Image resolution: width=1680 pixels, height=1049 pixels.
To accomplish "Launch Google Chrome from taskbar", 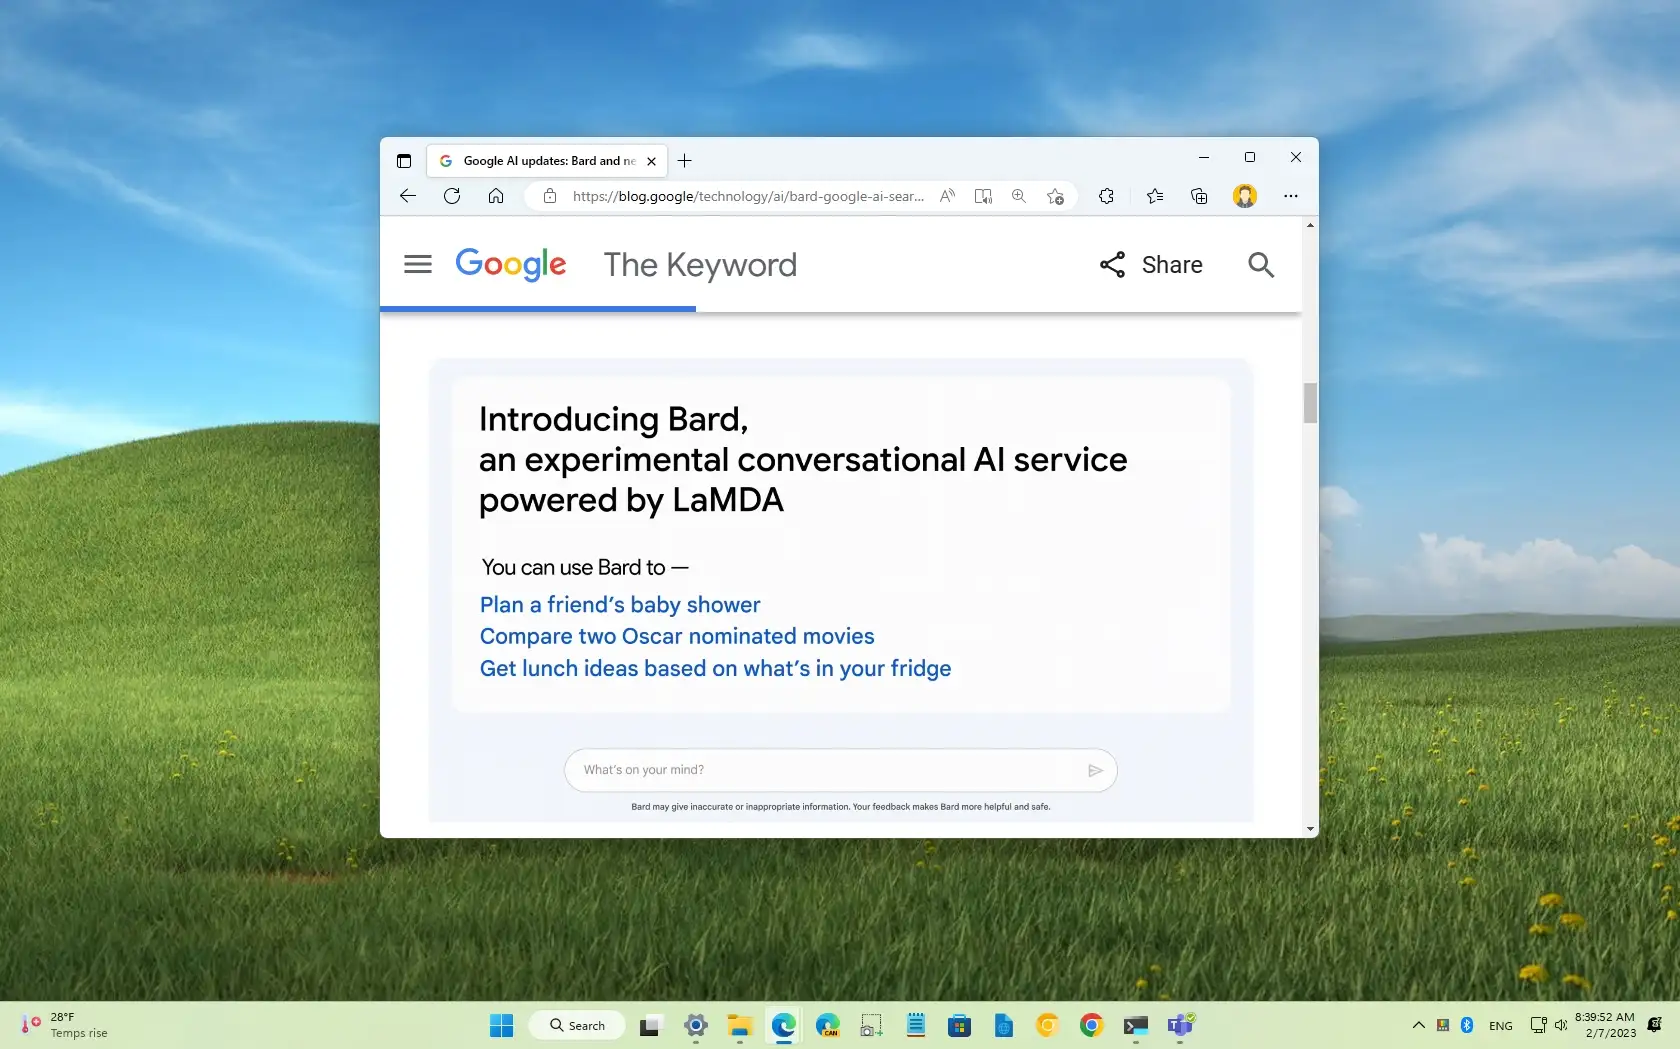I will [x=1091, y=1025].
